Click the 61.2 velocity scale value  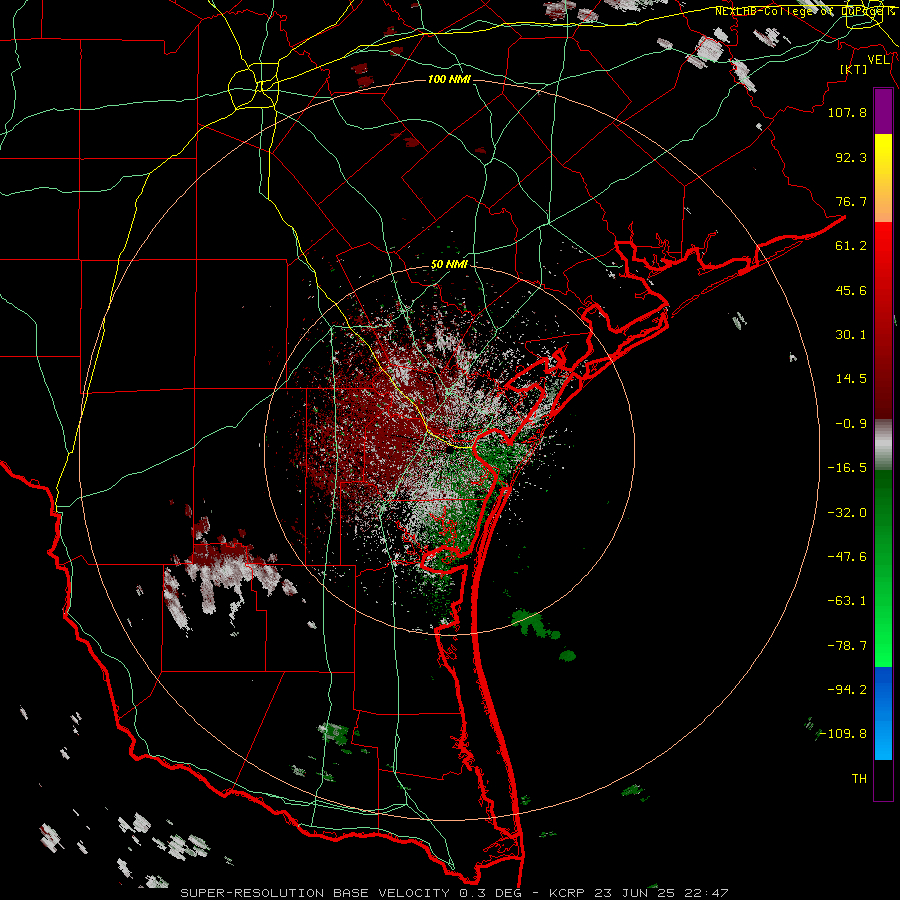click(x=851, y=246)
